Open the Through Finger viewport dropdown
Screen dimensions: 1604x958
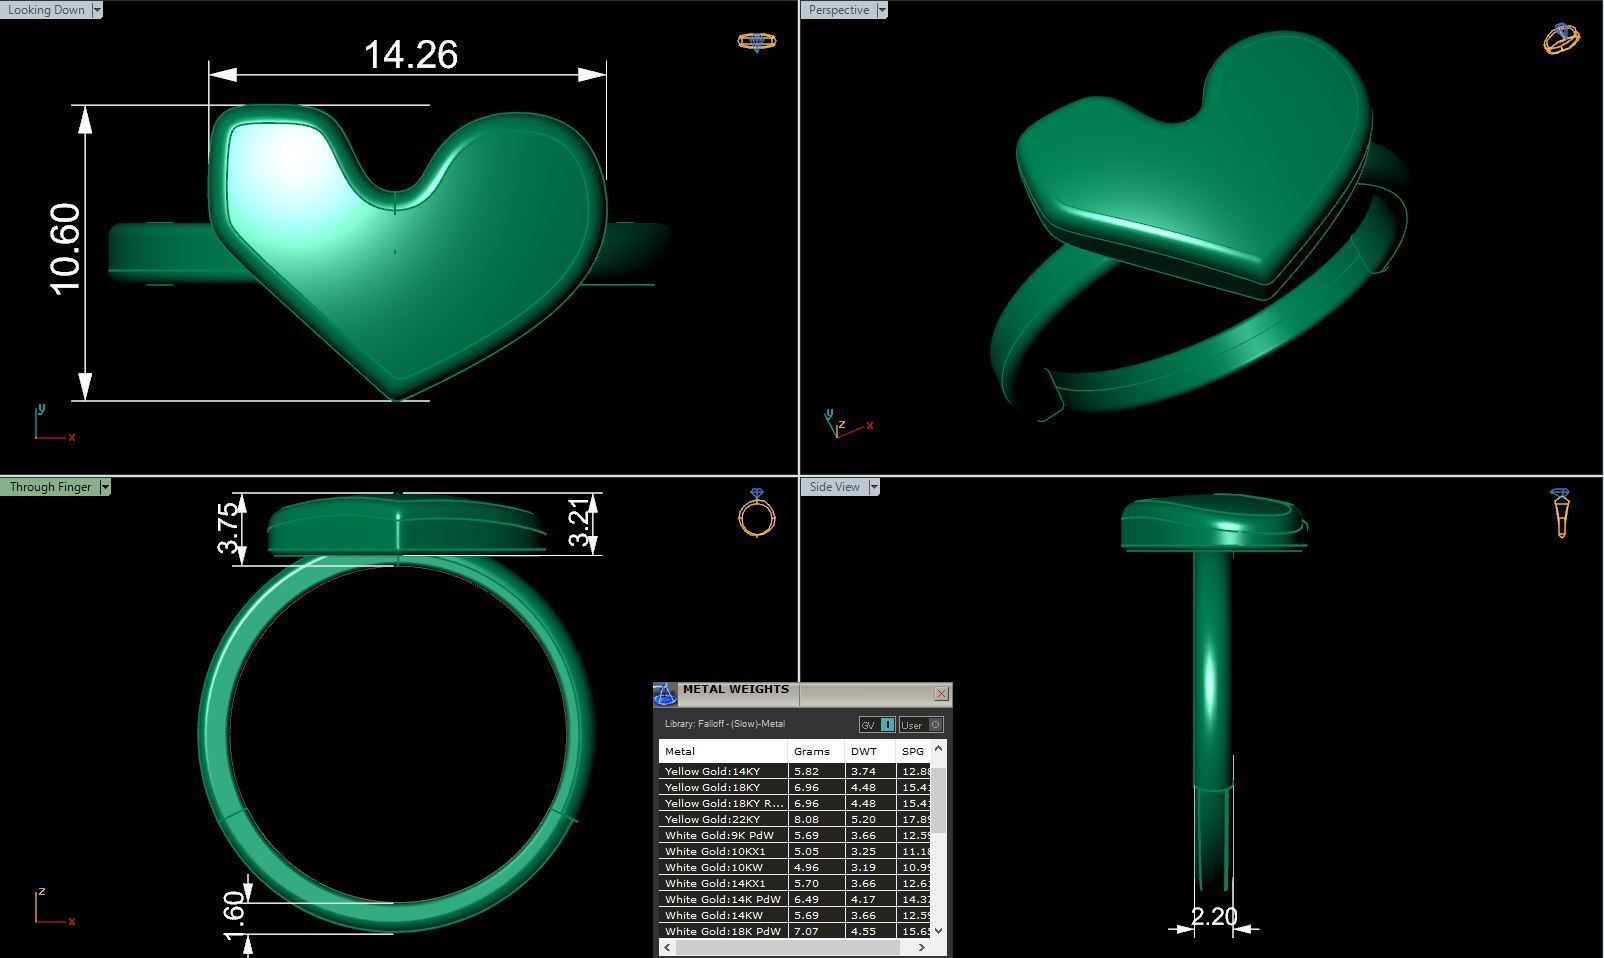coord(105,487)
